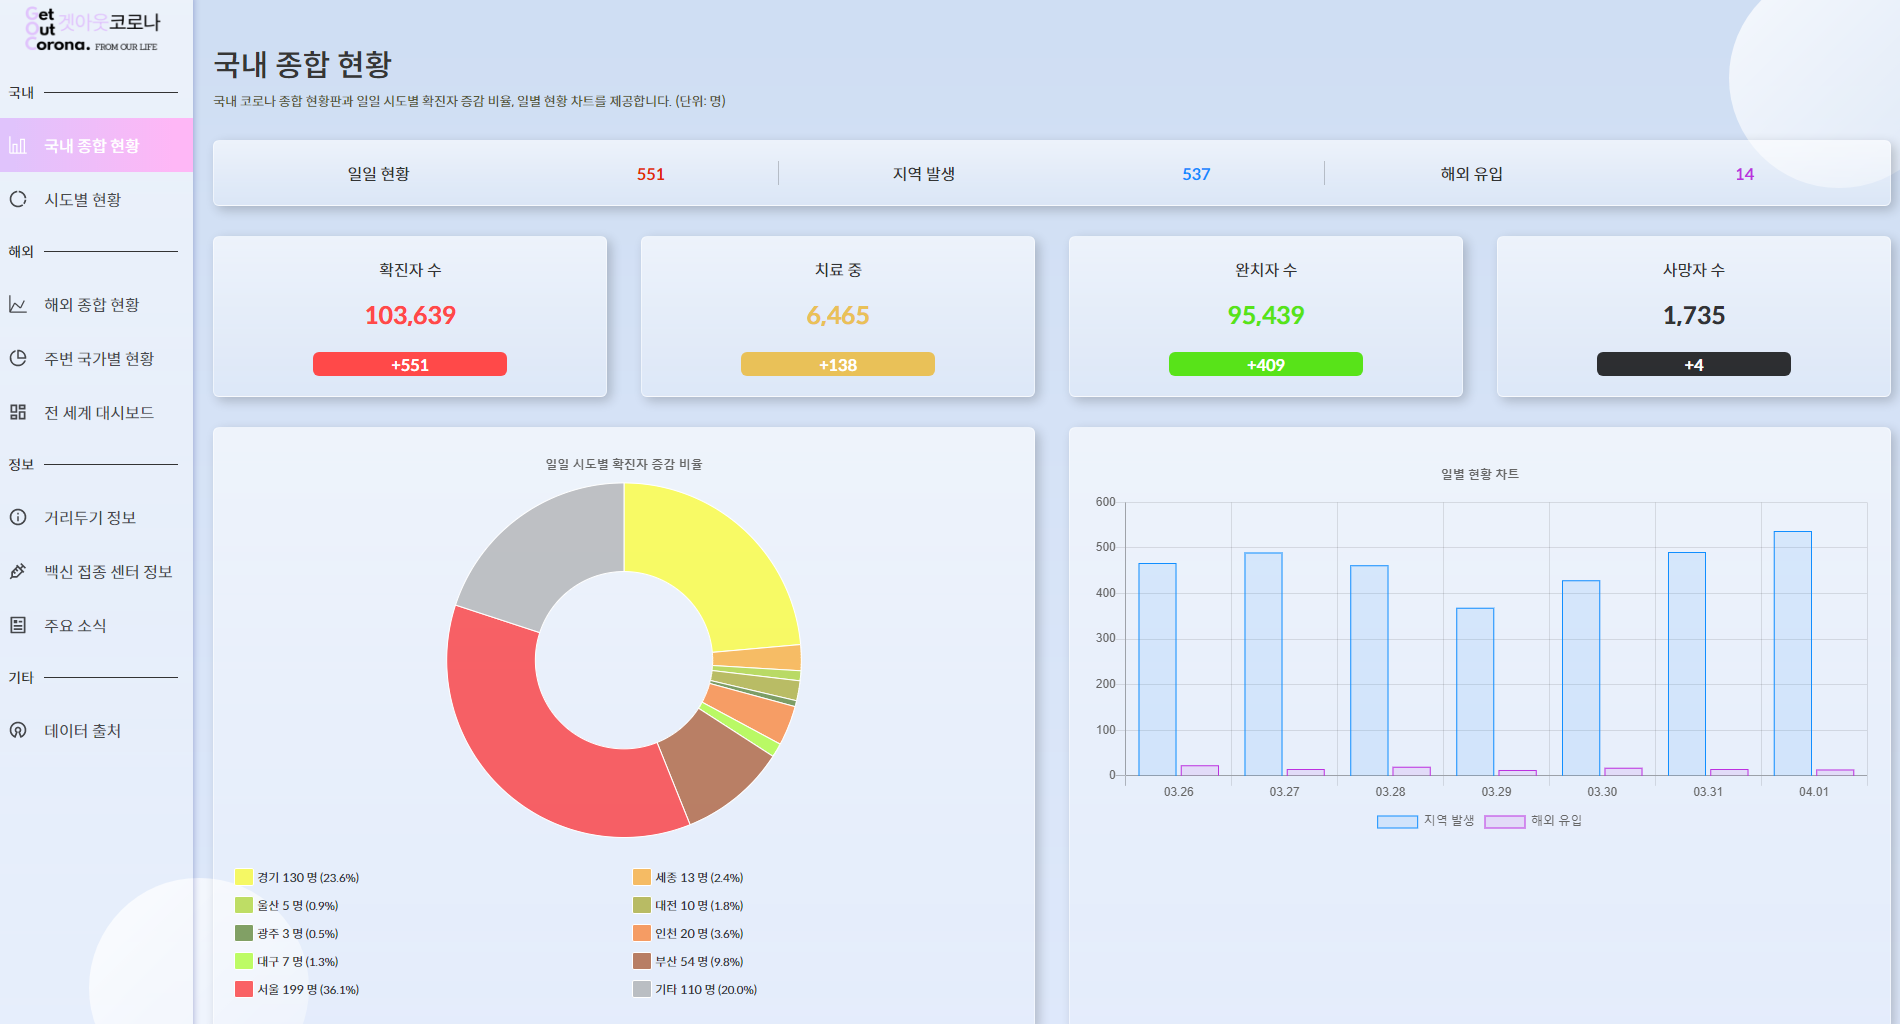Click the 03.26 blue bar
This screenshot has width=1900, height=1024.
(1157, 669)
